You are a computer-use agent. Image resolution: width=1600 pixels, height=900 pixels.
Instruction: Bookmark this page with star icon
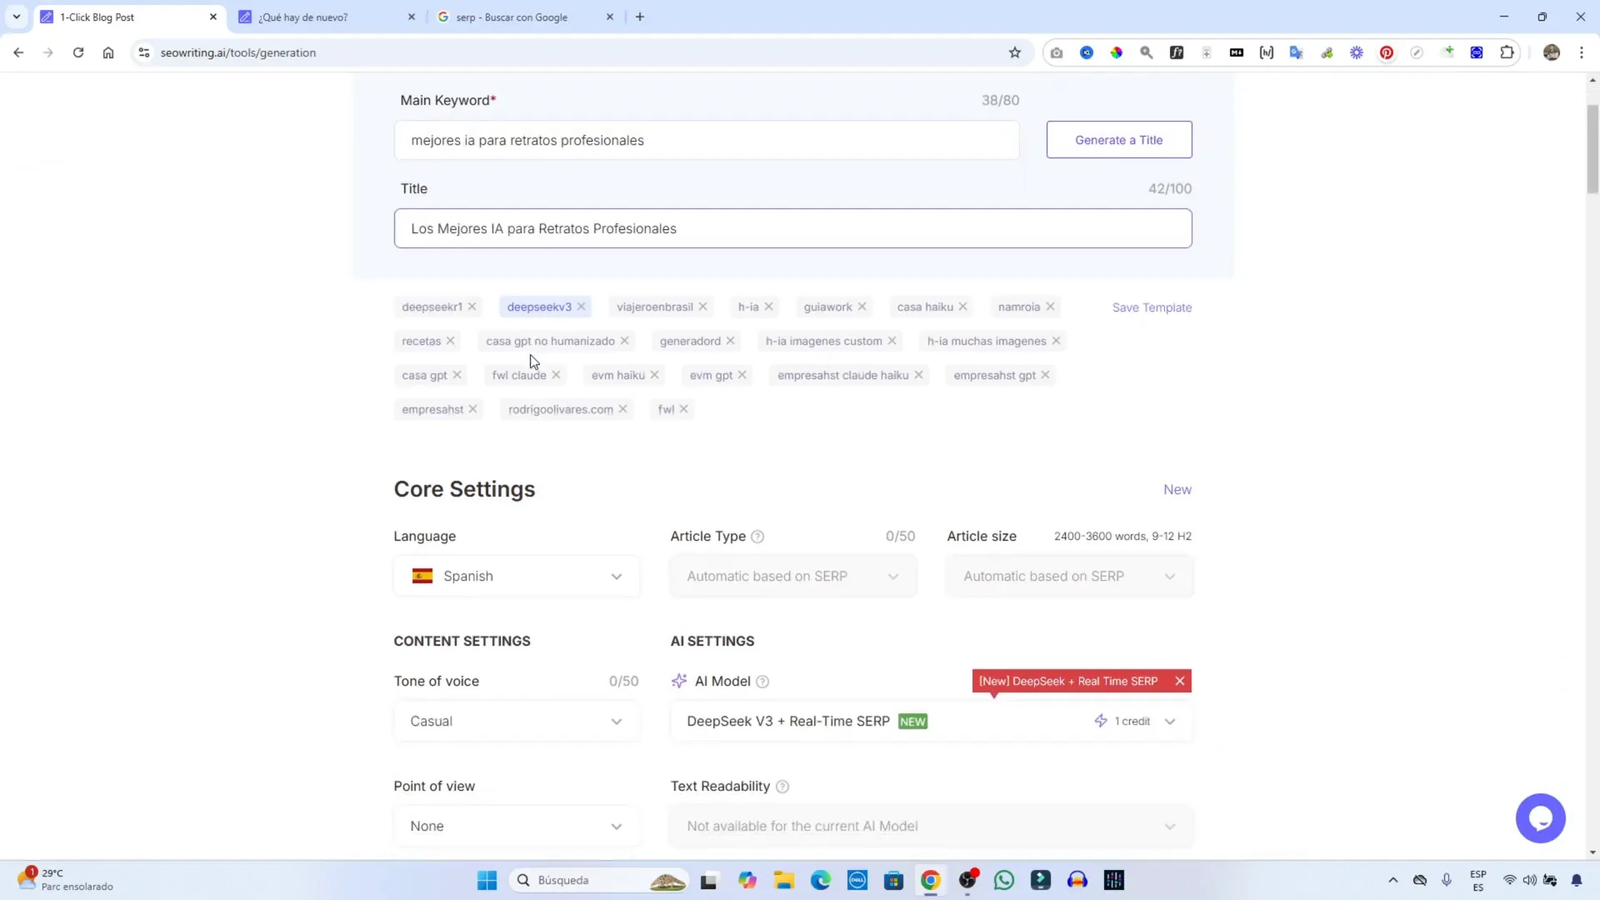[x=1015, y=53]
